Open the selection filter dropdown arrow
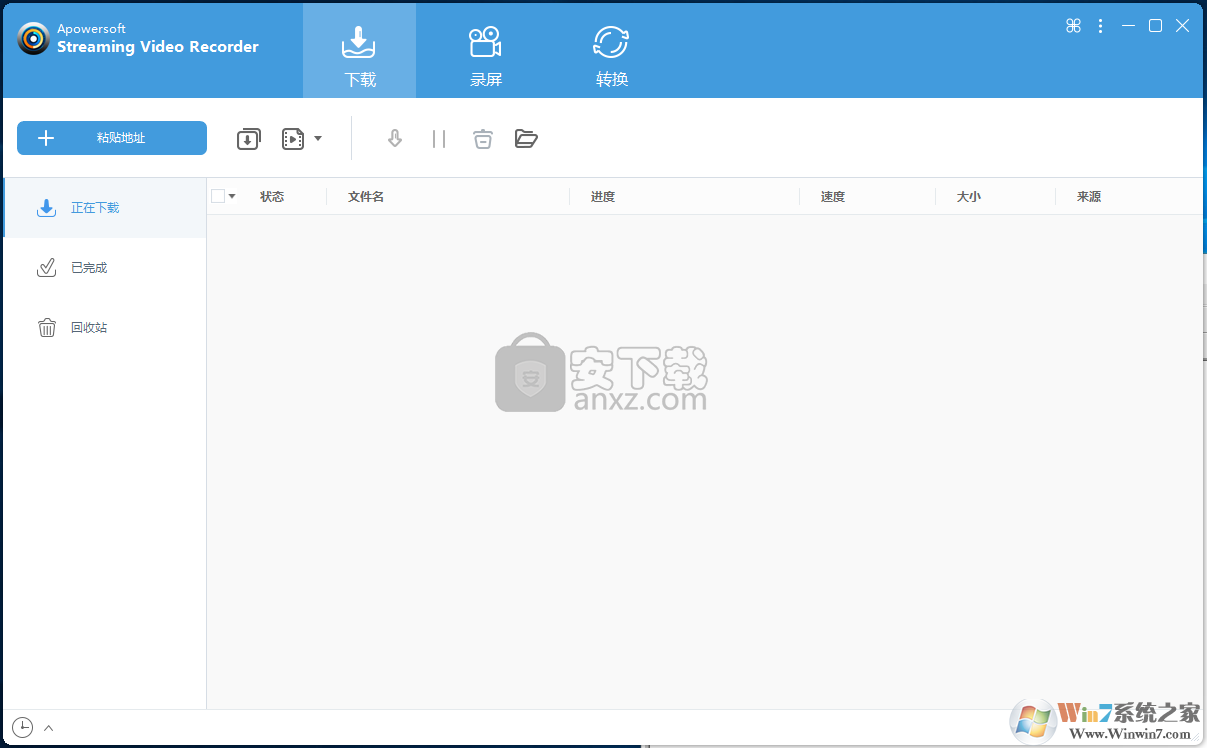 click(x=231, y=196)
